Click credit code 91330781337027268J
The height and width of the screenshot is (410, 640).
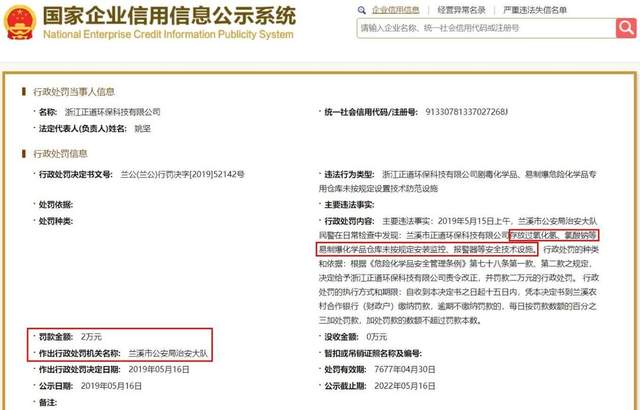[467, 112]
